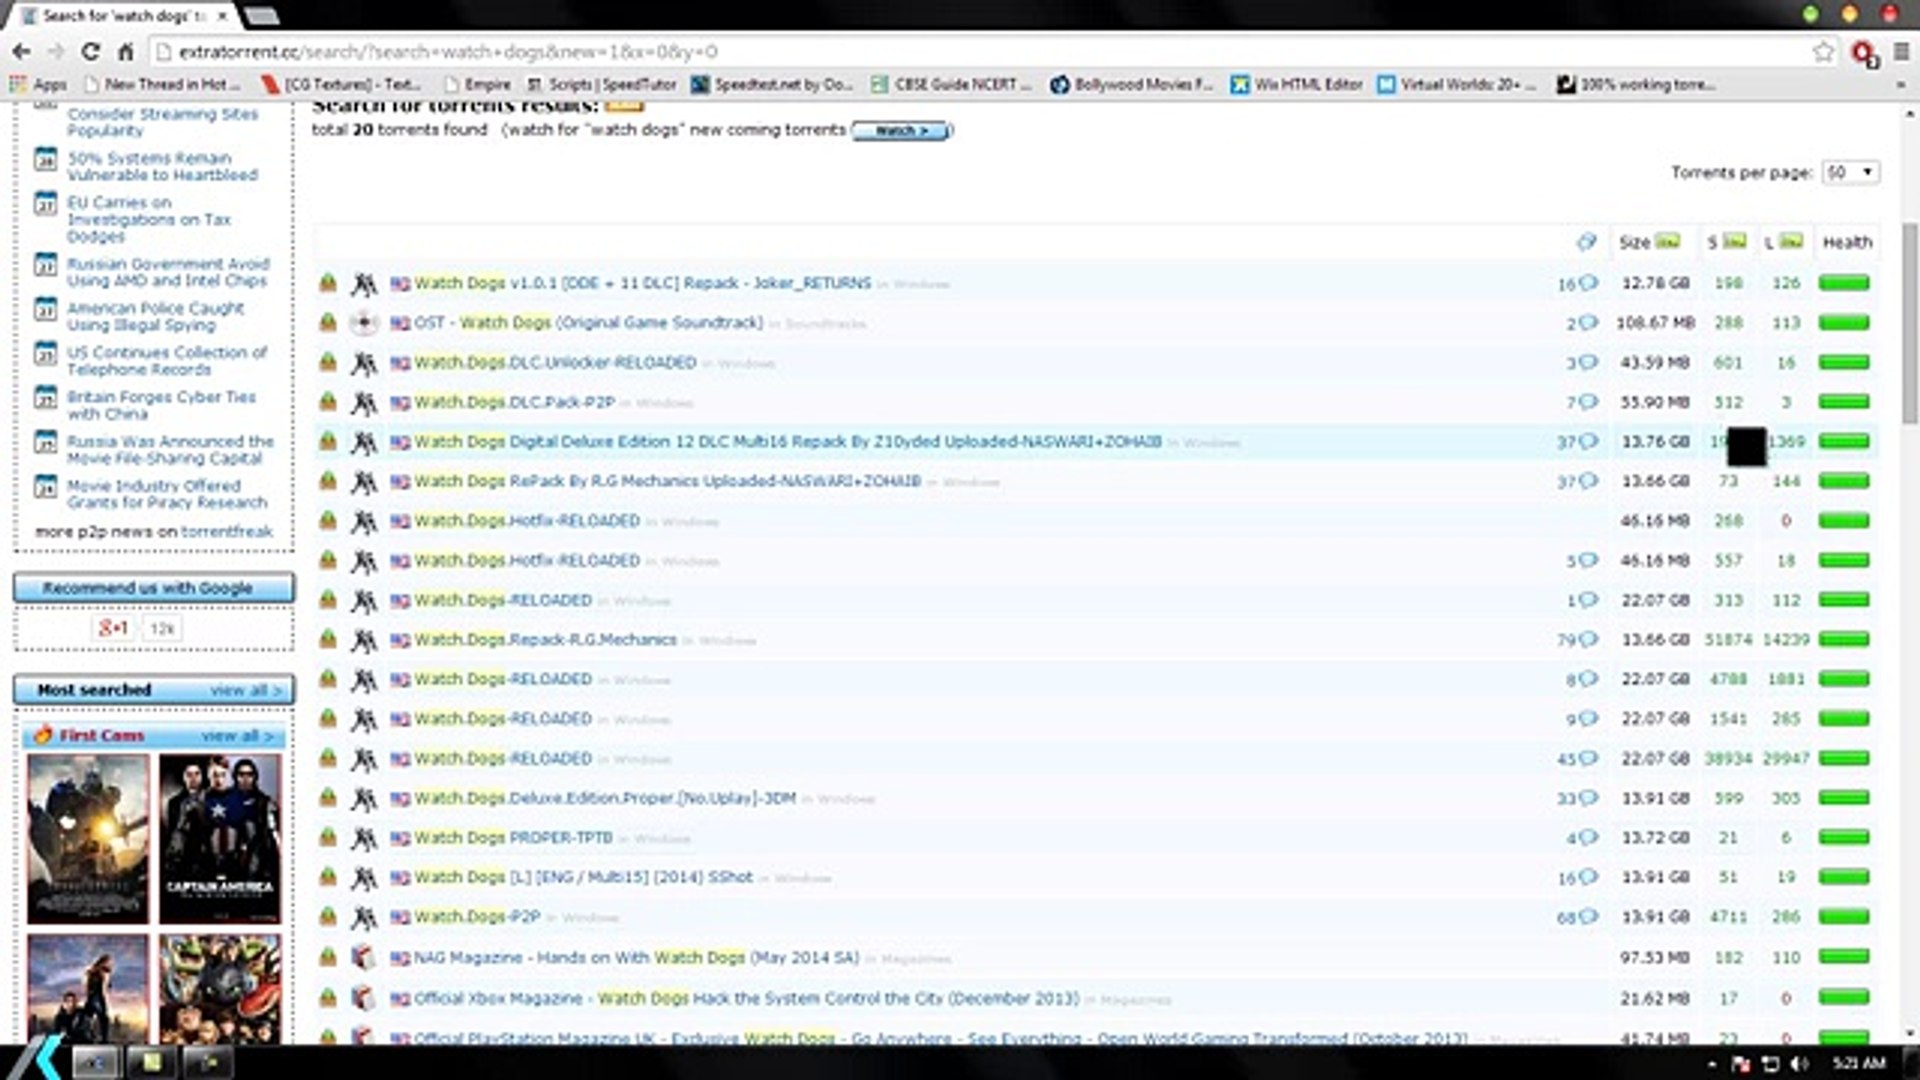Click the Size column sort icon
Viewport: 1920px width, 1080px height.
[1668, 241]
